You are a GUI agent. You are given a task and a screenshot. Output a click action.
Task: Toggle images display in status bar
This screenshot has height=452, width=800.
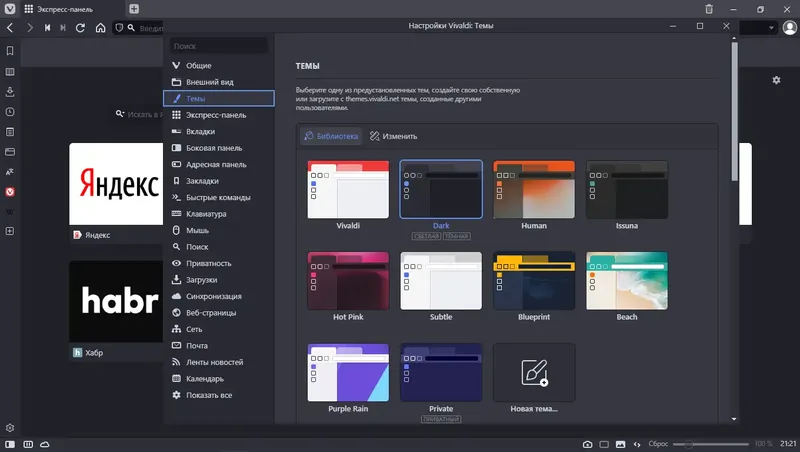click(x=620, y=444)
